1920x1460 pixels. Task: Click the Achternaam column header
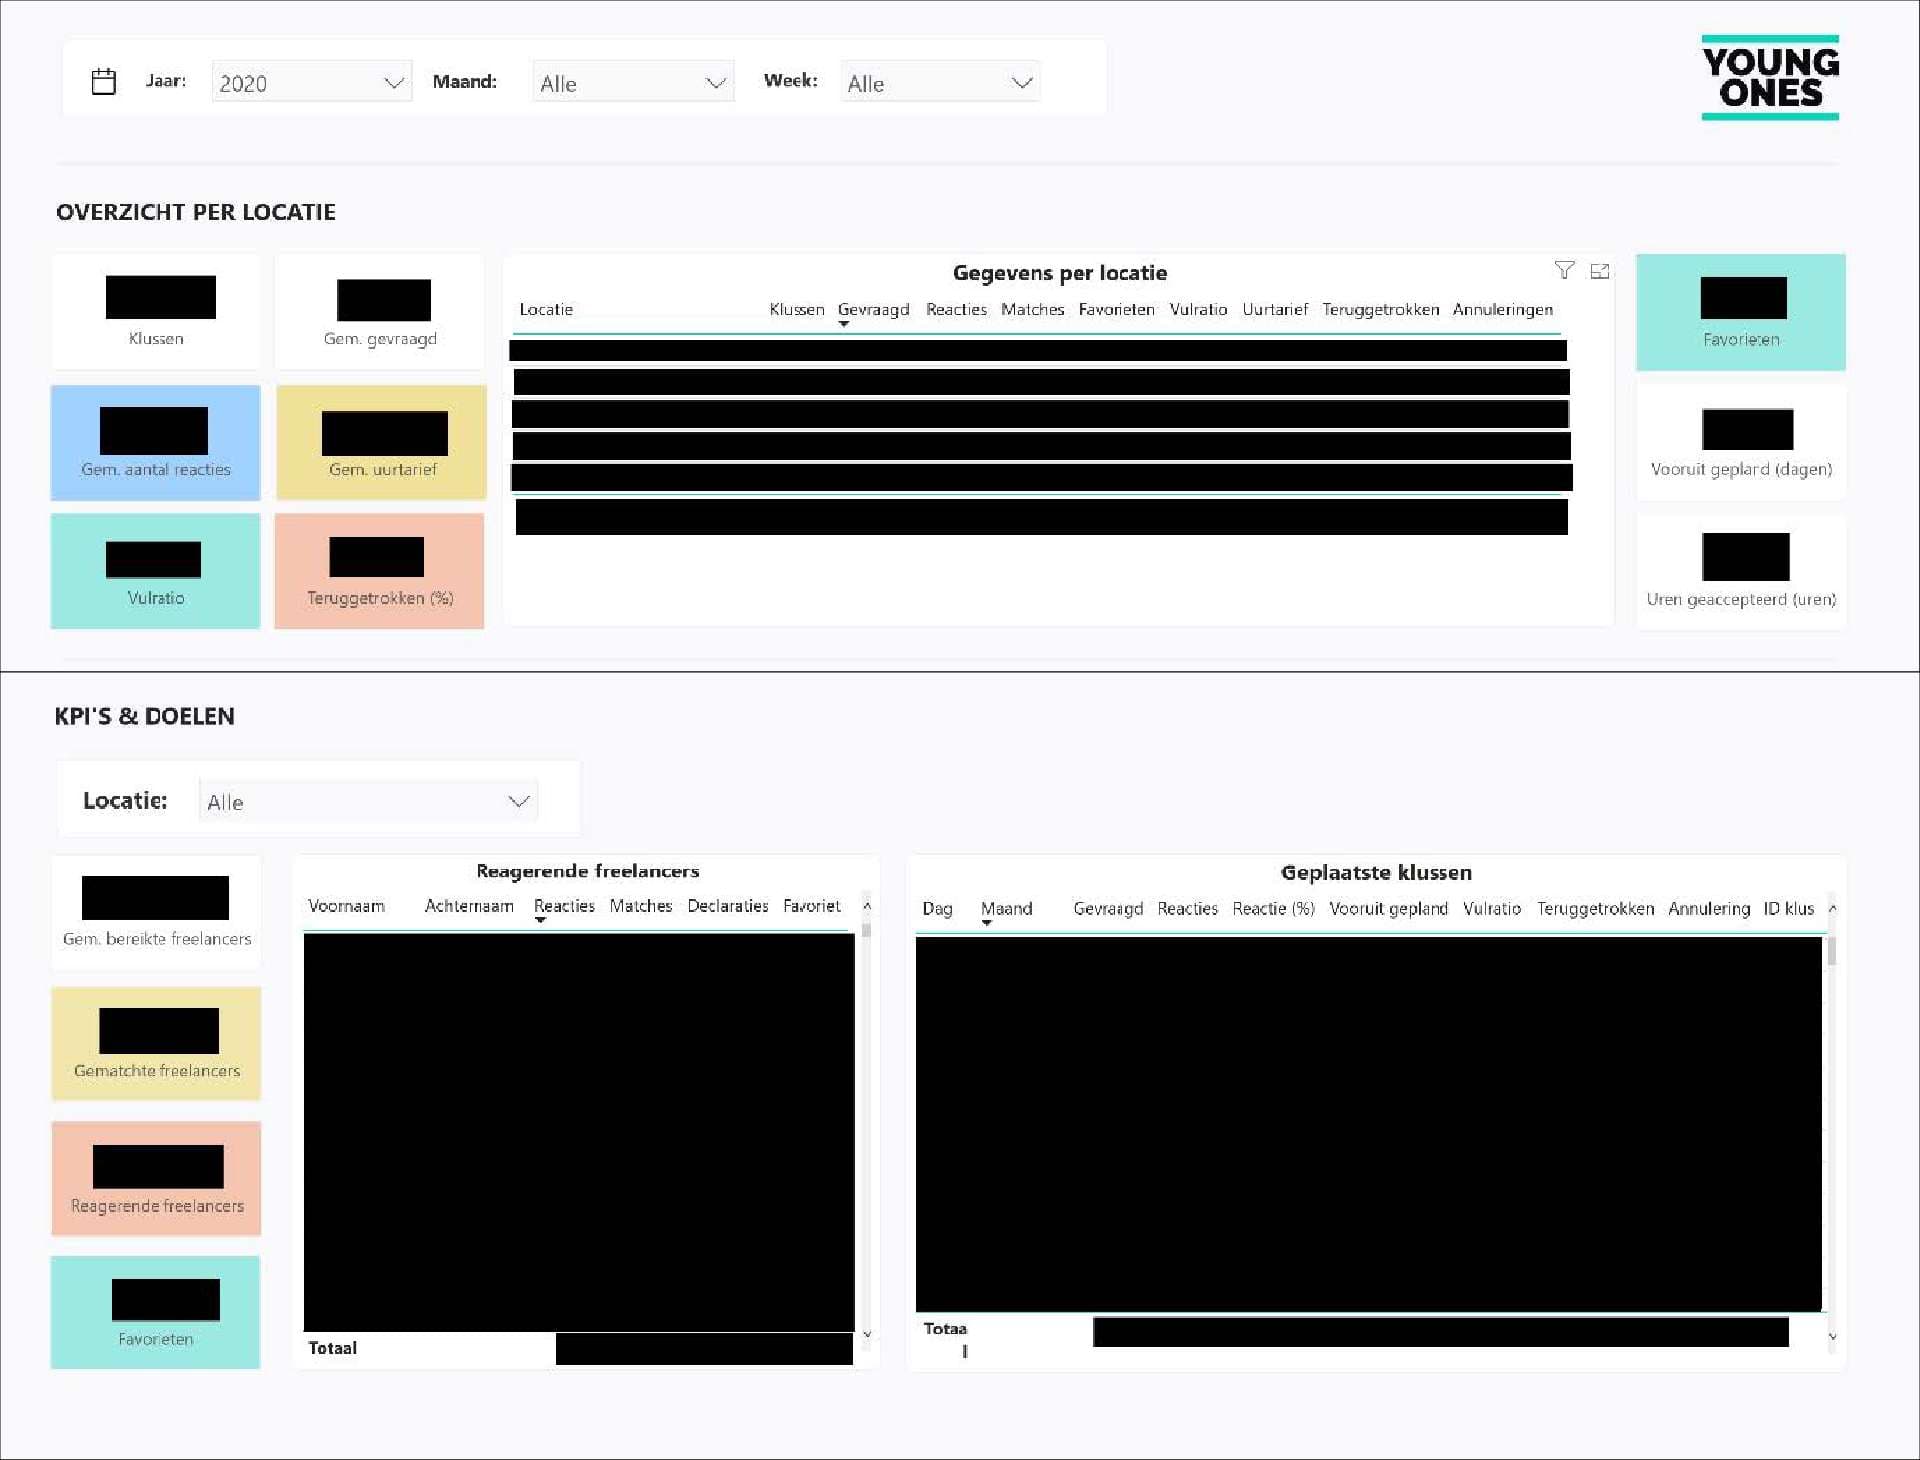coord(469,905)
